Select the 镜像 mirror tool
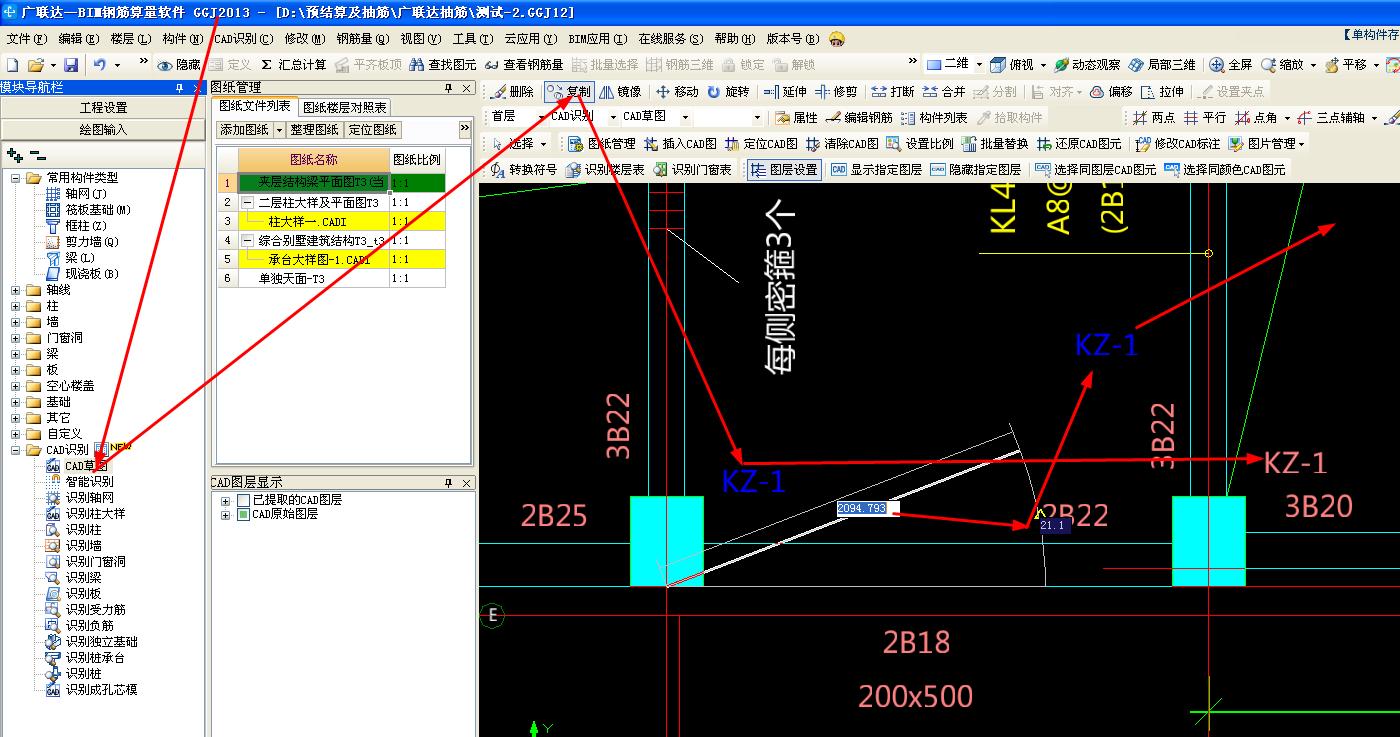 tap(621, 91)
